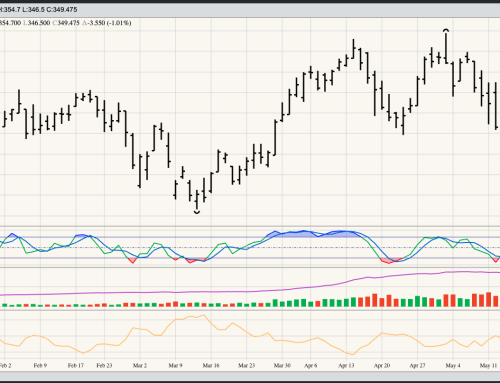Click the Δ-3.550 change value
Image resolution: width=500 pixels, height=383 pixels.
click(x=94, y=23)
